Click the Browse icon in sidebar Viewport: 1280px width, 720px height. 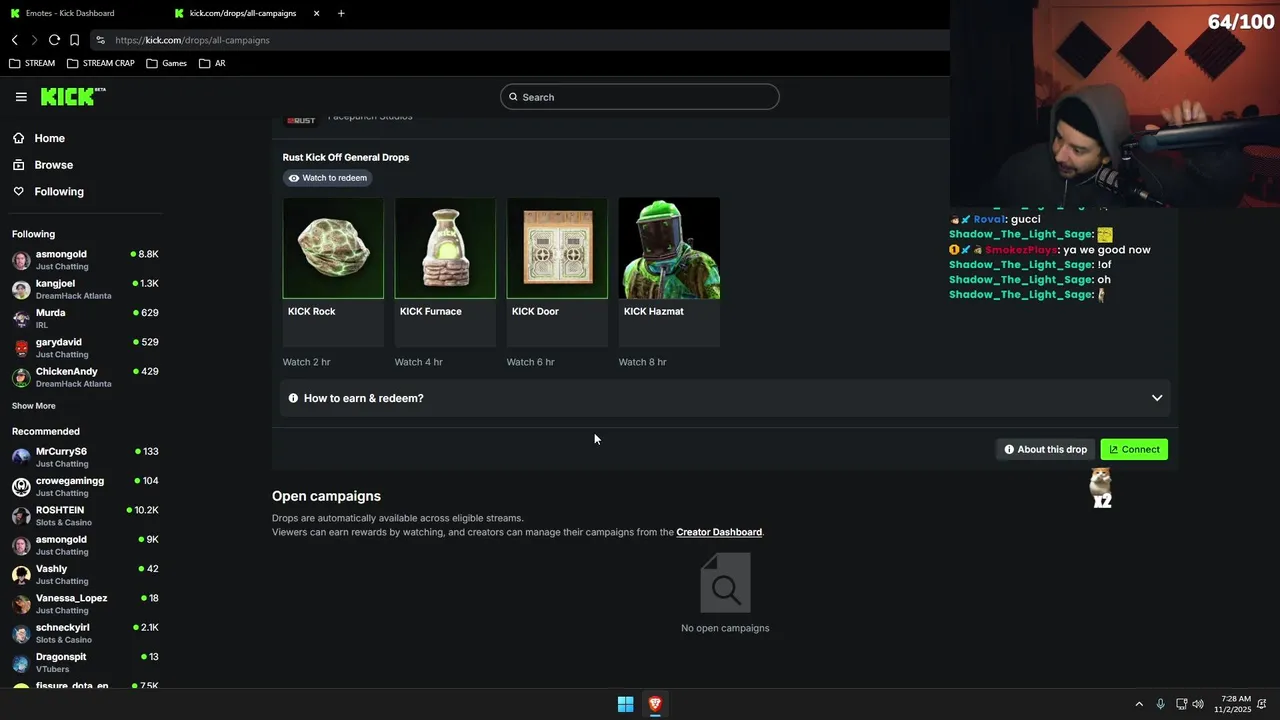tap(19, 165)
